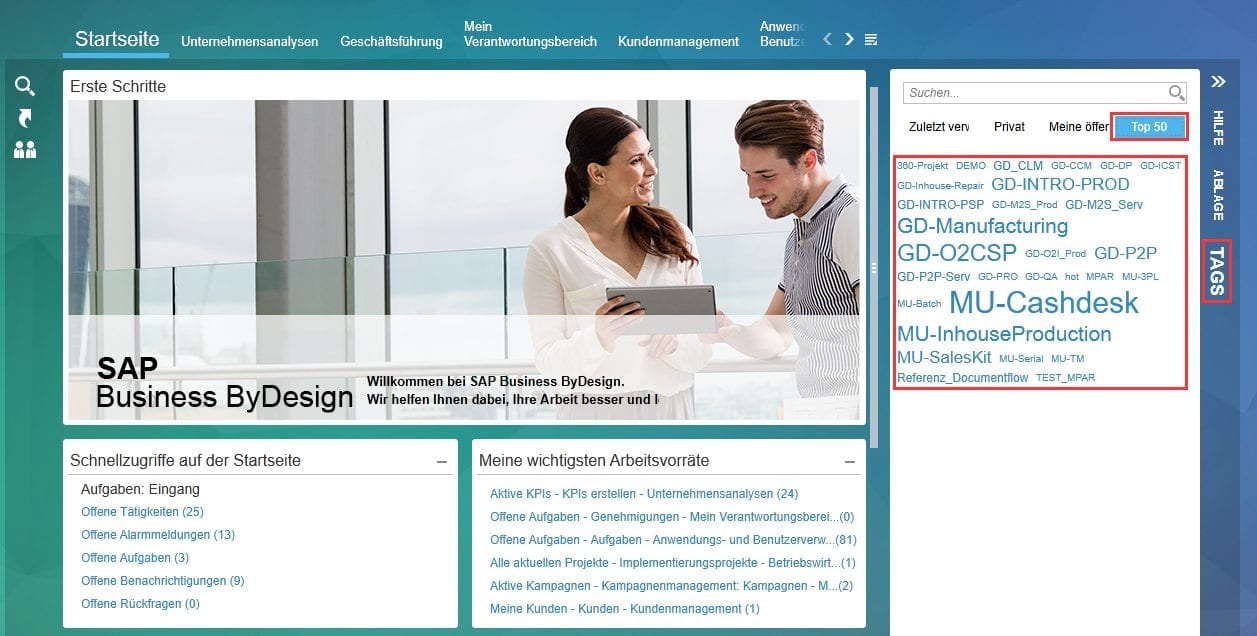Select the TAGS side panel tab
The height and width of the screenshot is (636, 1257).
click(1217, 271)
